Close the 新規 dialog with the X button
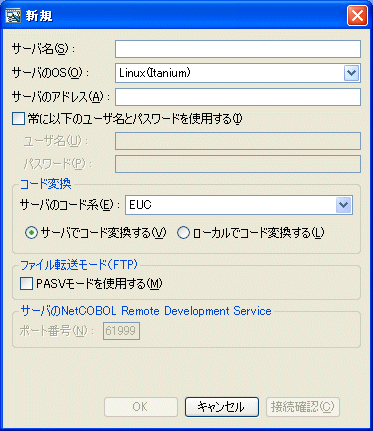The width and height of the screenshot is (373, 431). click(357, 16)
